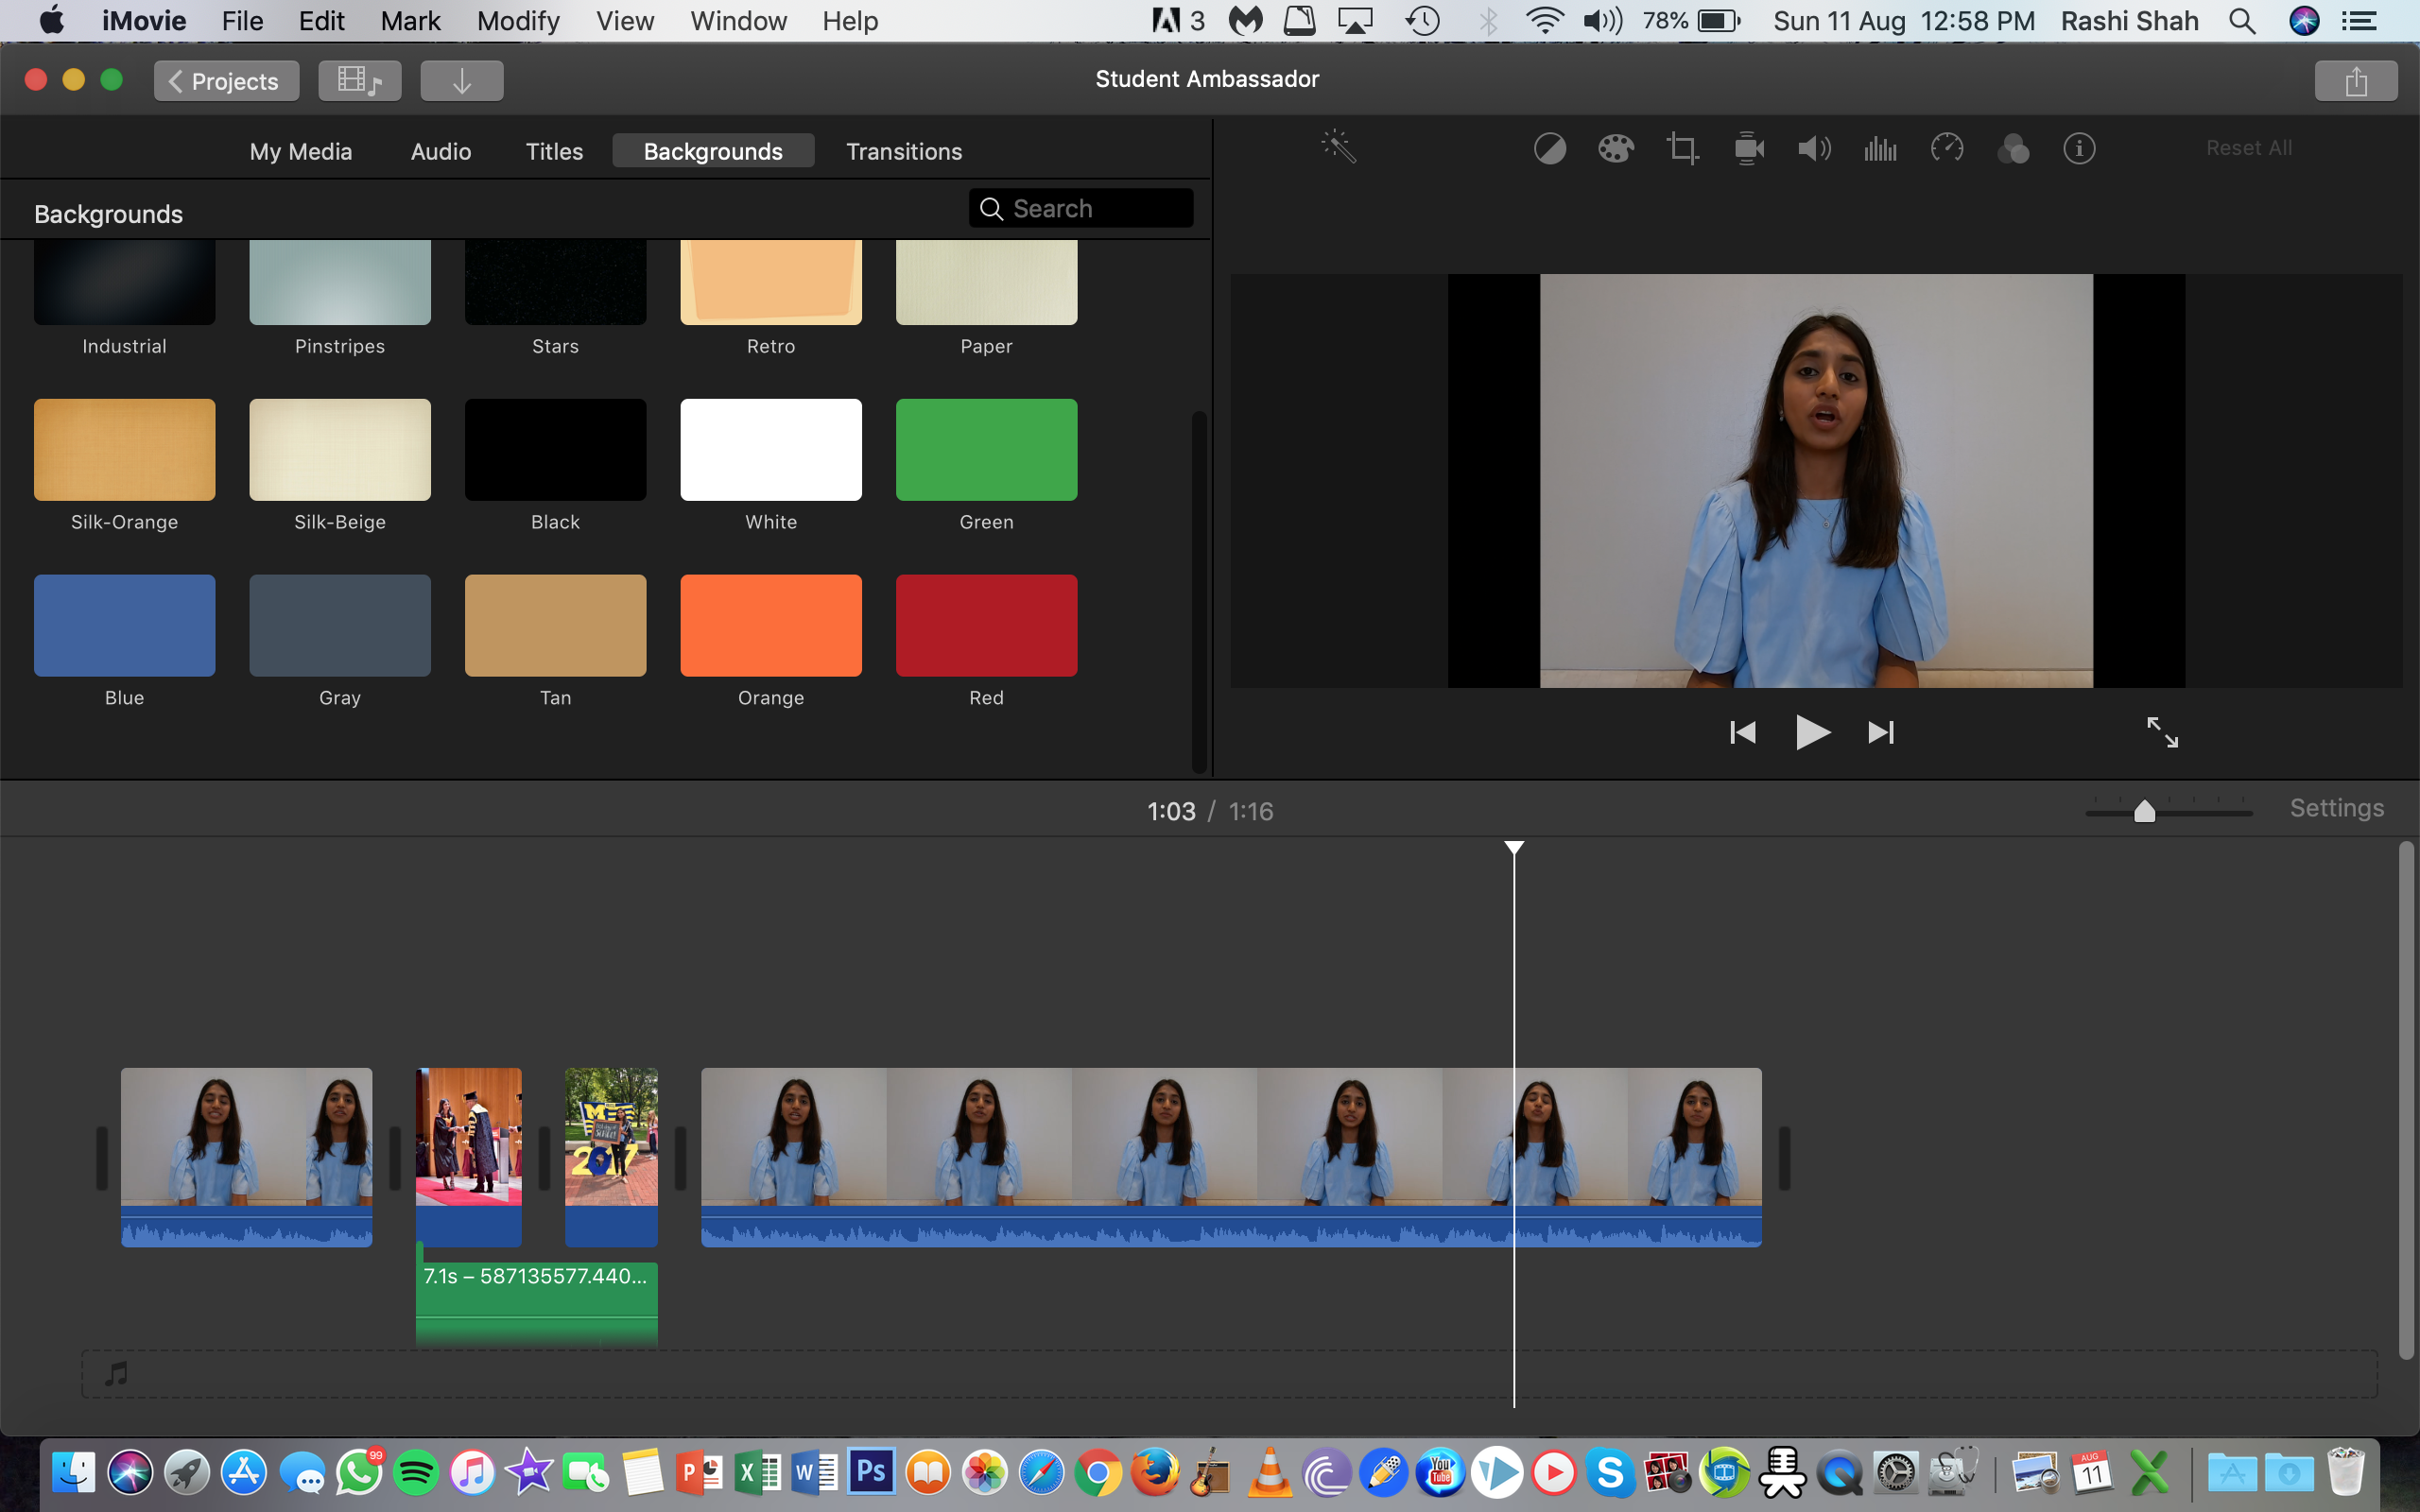This screenshot has height=1512, width=2420.
Task: Open timeline Settings popup
Action: [2336, 808]
